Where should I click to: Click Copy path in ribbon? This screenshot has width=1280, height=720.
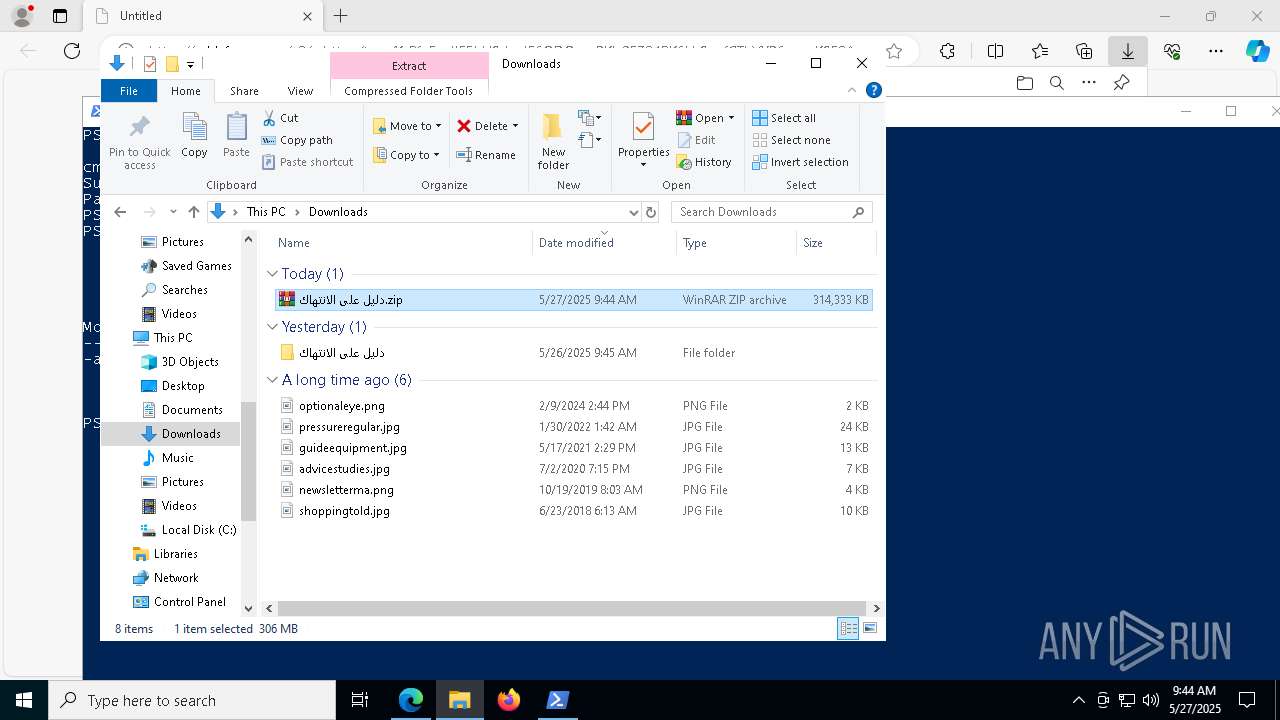[x=297, y=140]
